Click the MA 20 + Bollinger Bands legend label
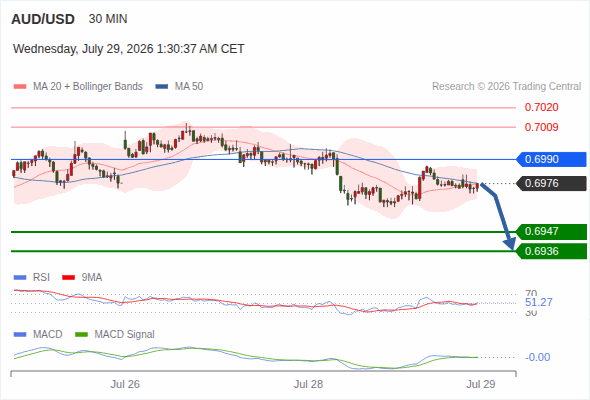The height and width of the screenshot is (400, 590). pos(88,87)
